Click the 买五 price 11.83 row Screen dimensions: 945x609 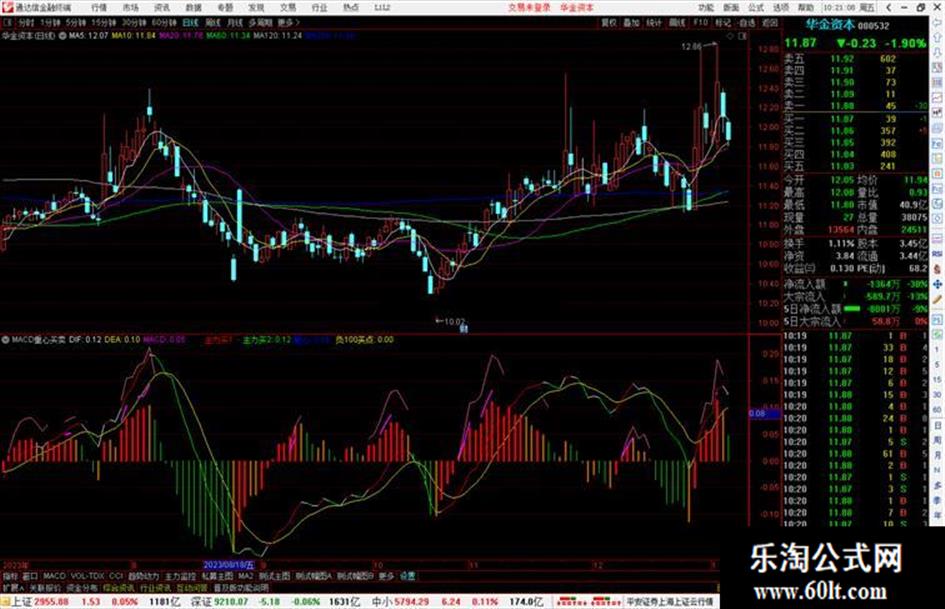coord(855,166)
